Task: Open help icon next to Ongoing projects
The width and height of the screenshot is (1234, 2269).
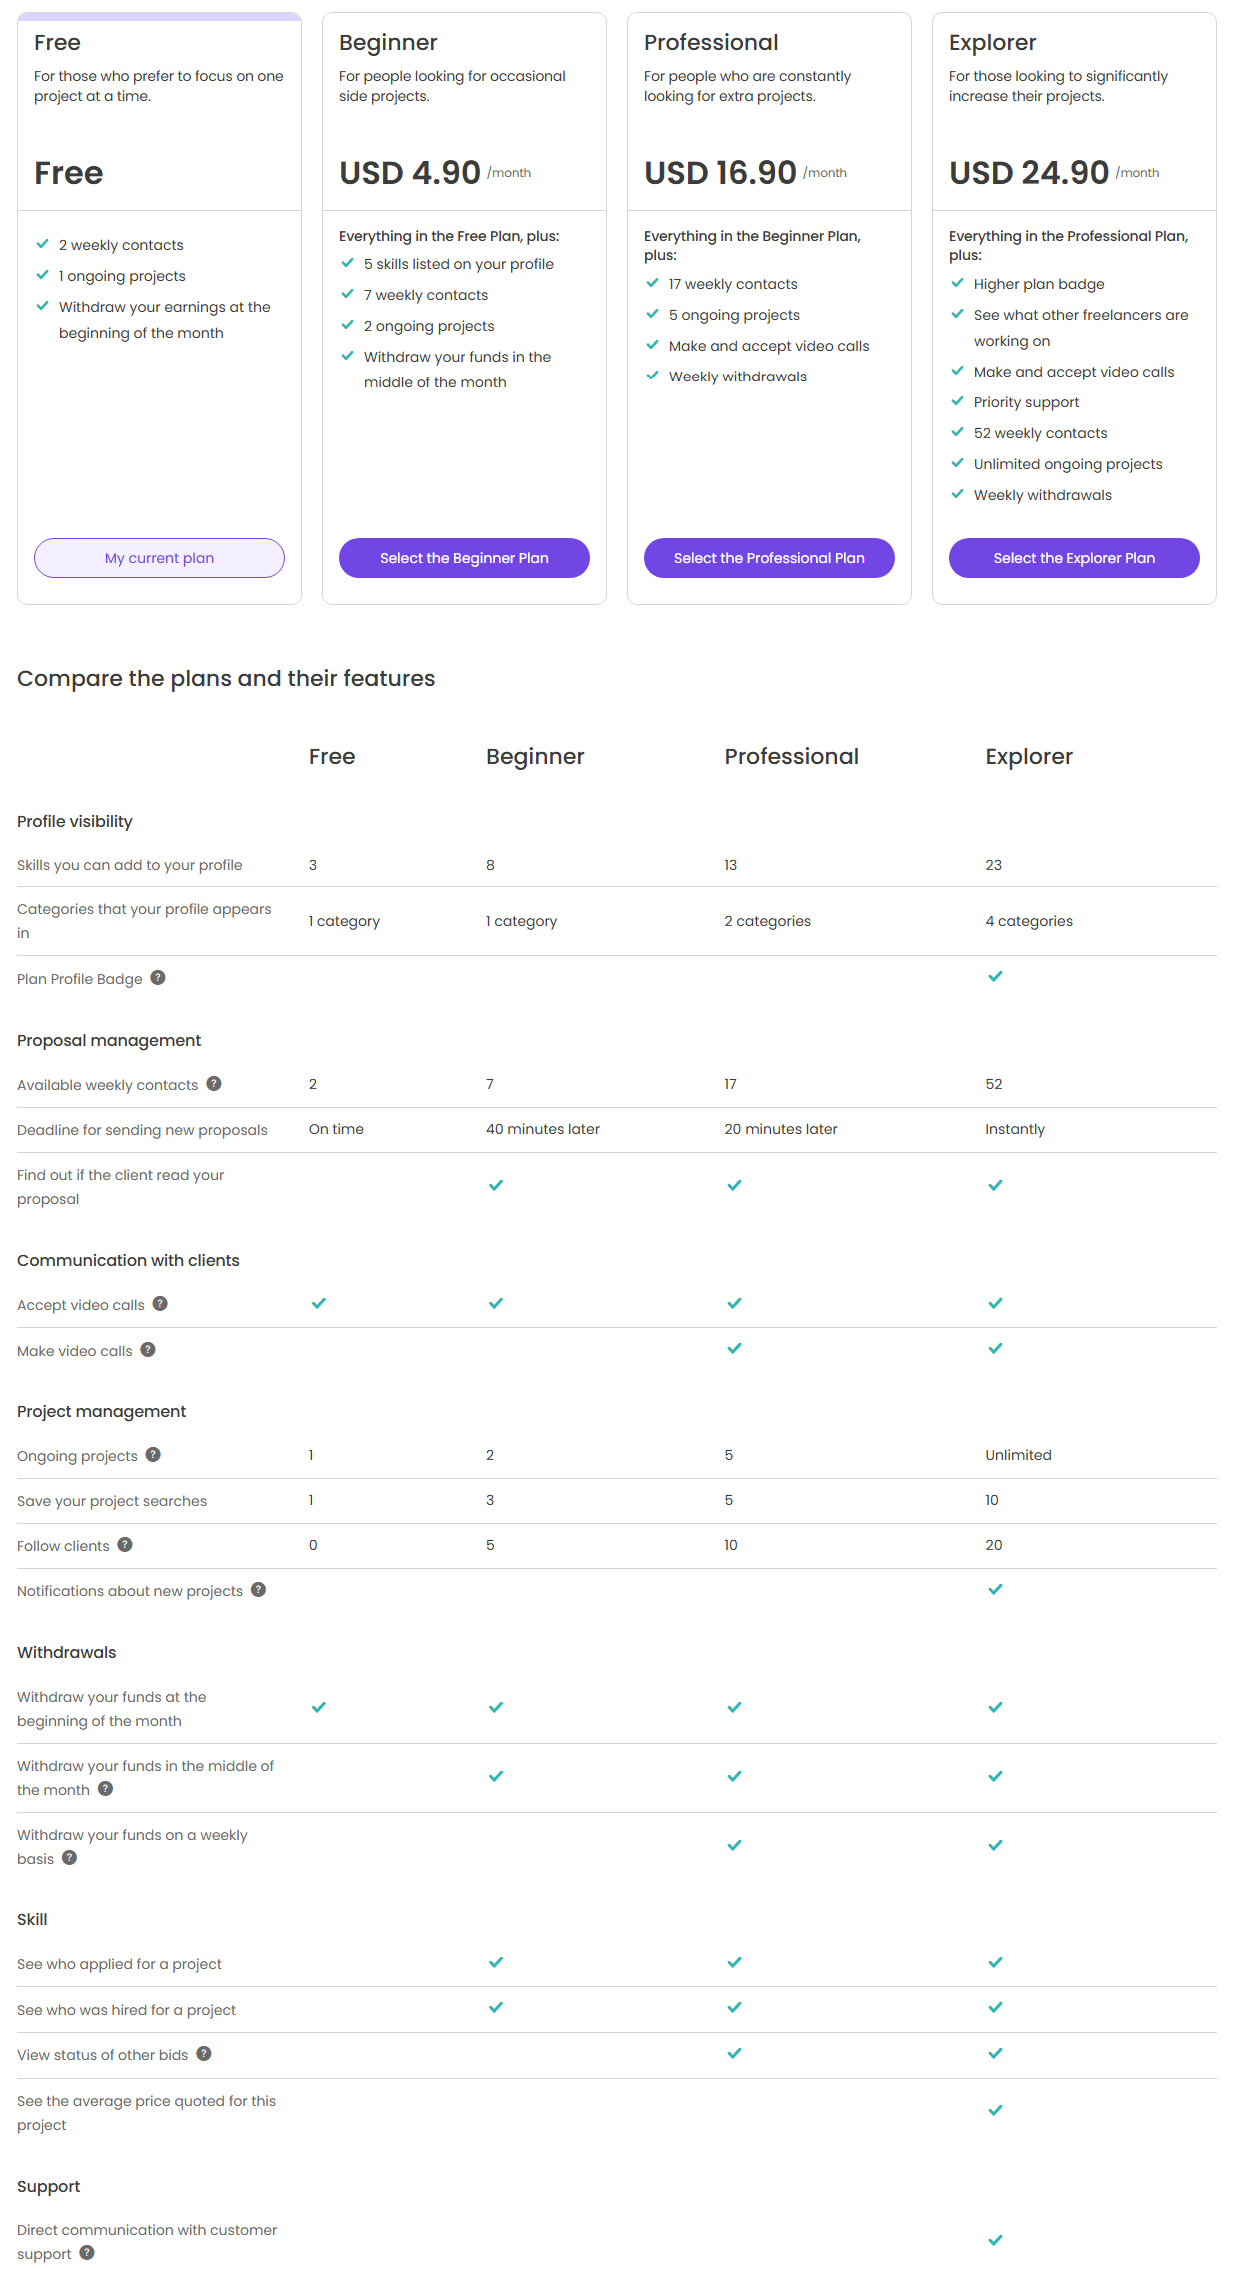Action: 153,1455
